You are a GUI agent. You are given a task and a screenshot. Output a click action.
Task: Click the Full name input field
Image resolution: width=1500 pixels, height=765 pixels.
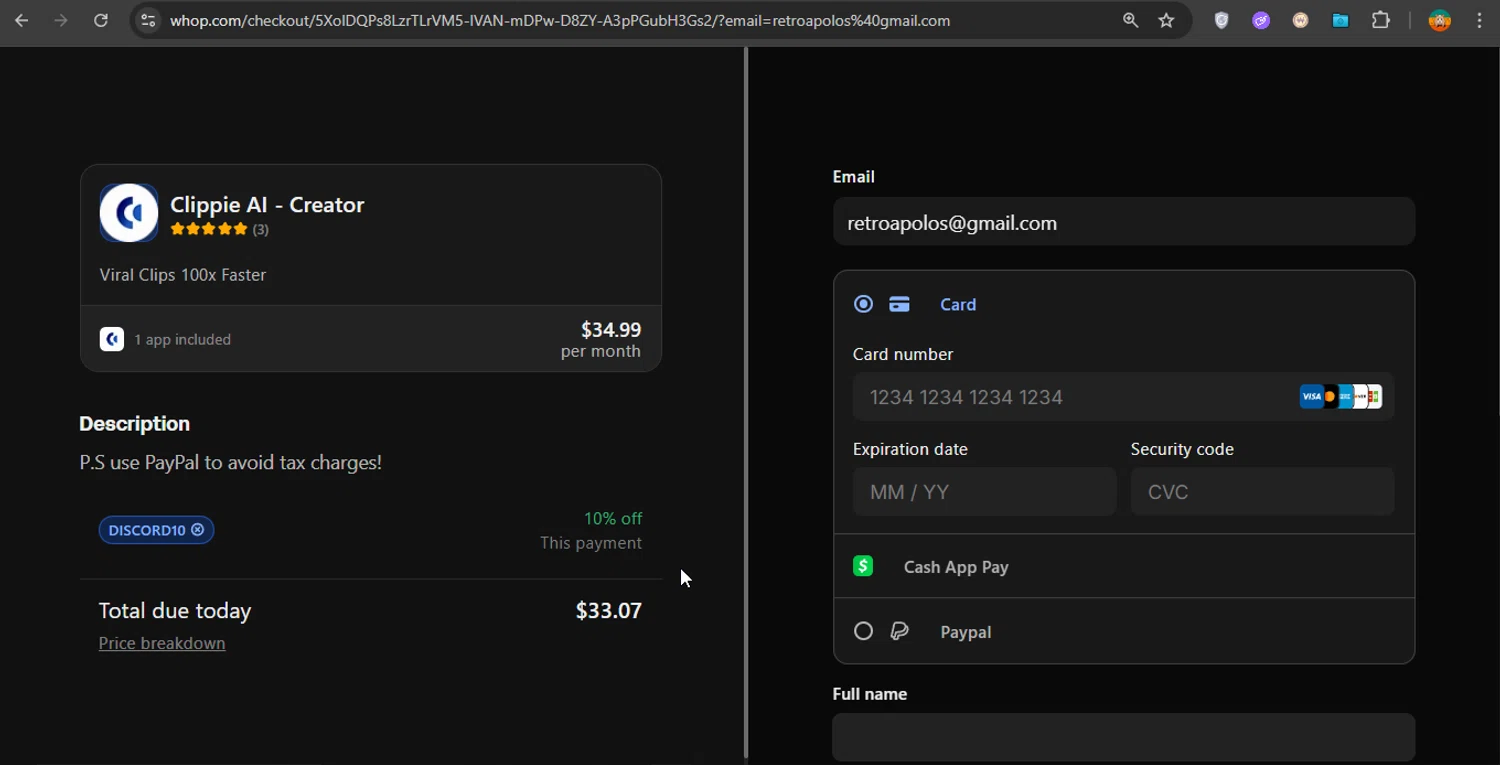[1124, 737]
